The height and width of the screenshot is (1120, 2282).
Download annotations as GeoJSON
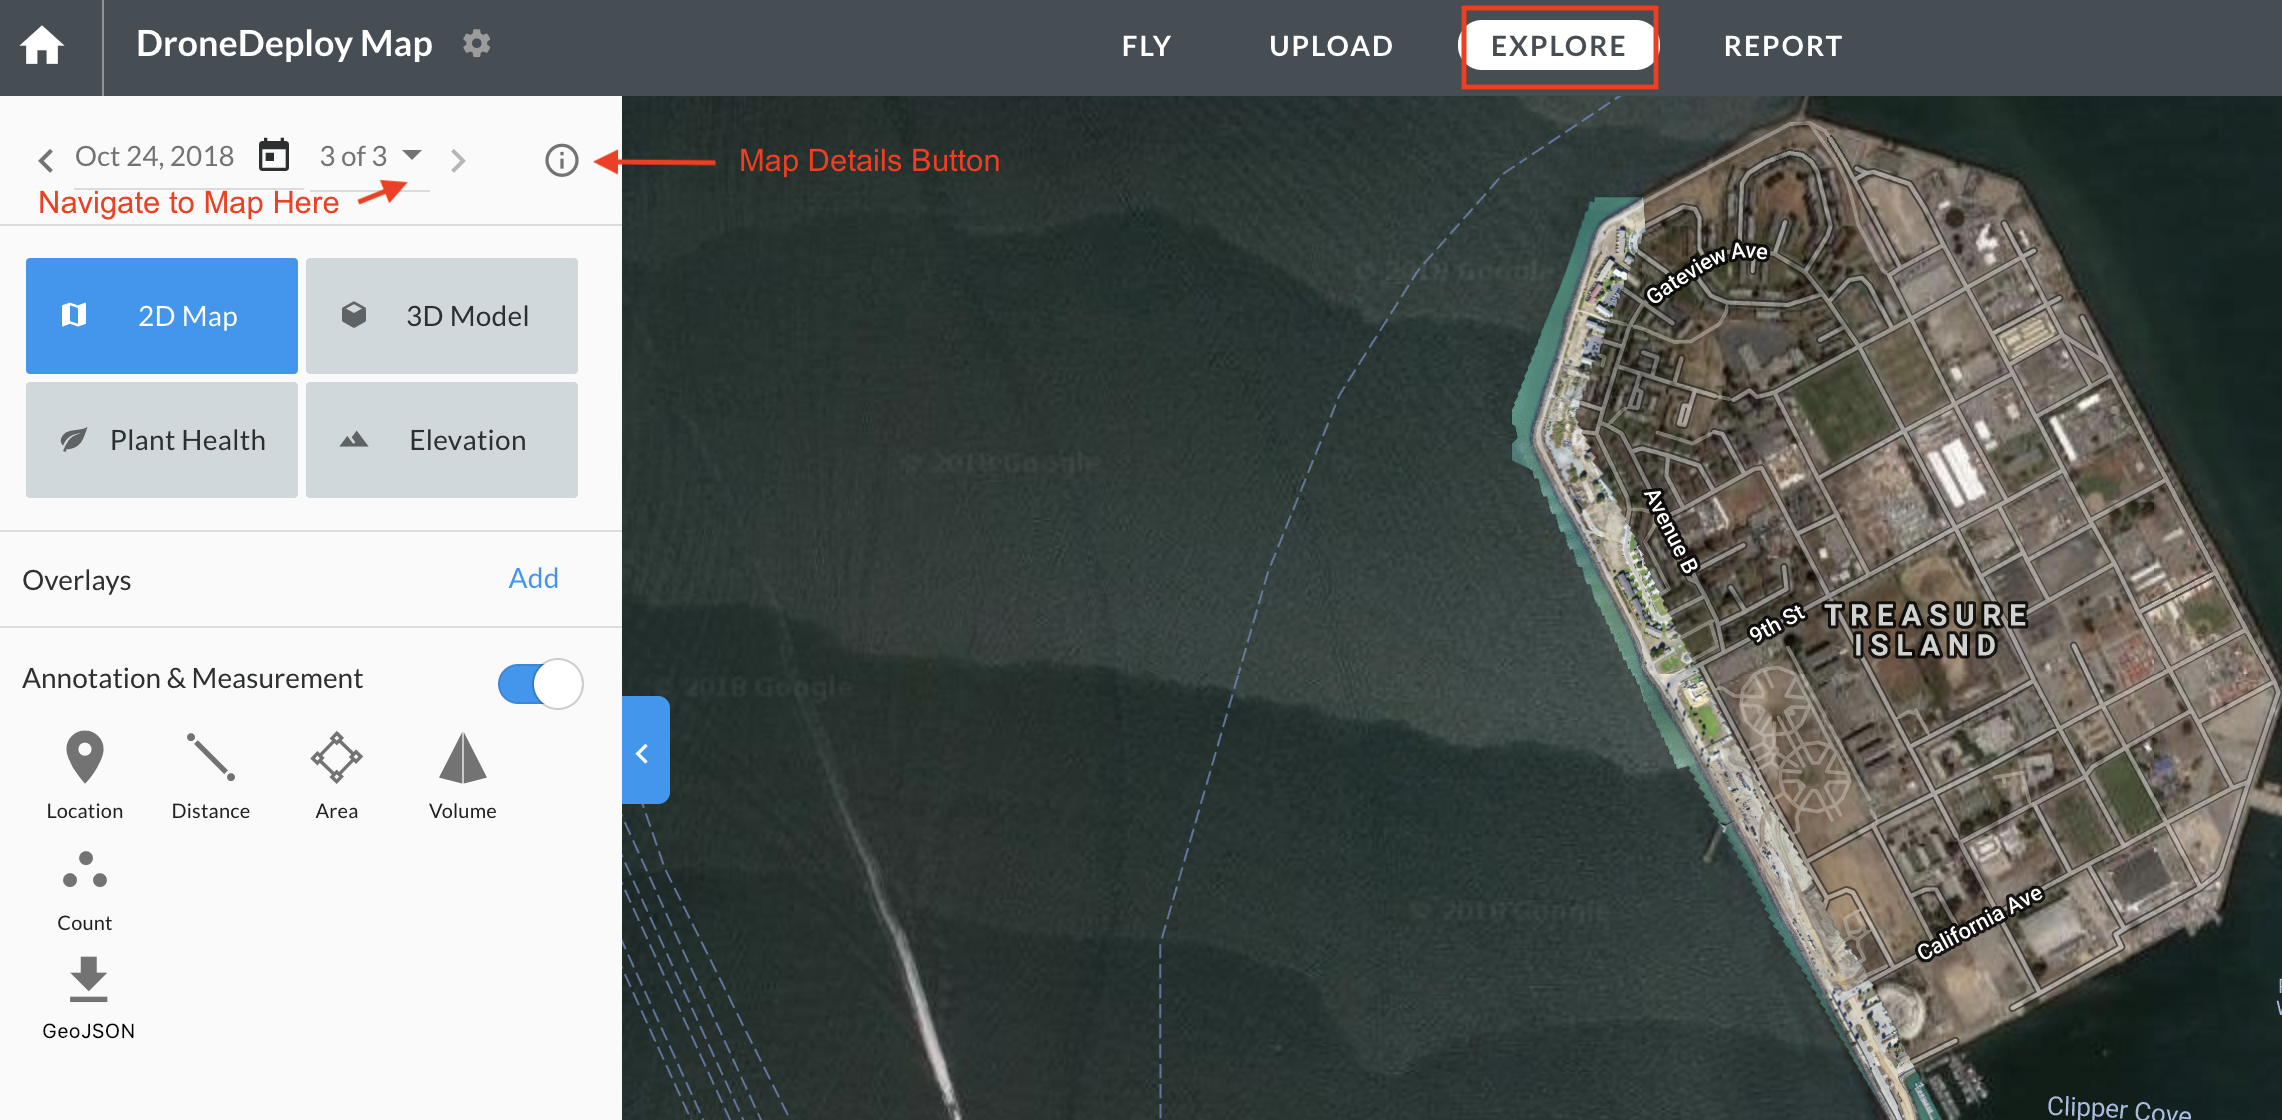point(88,997)
